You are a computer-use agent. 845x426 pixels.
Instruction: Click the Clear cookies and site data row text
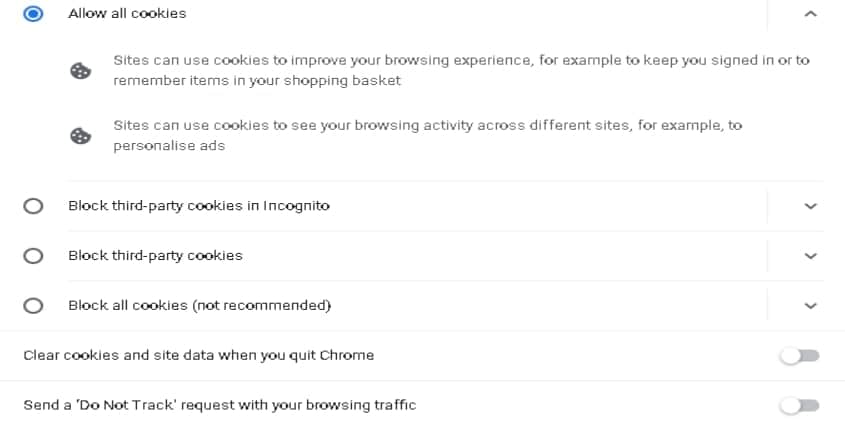point(199,355)
